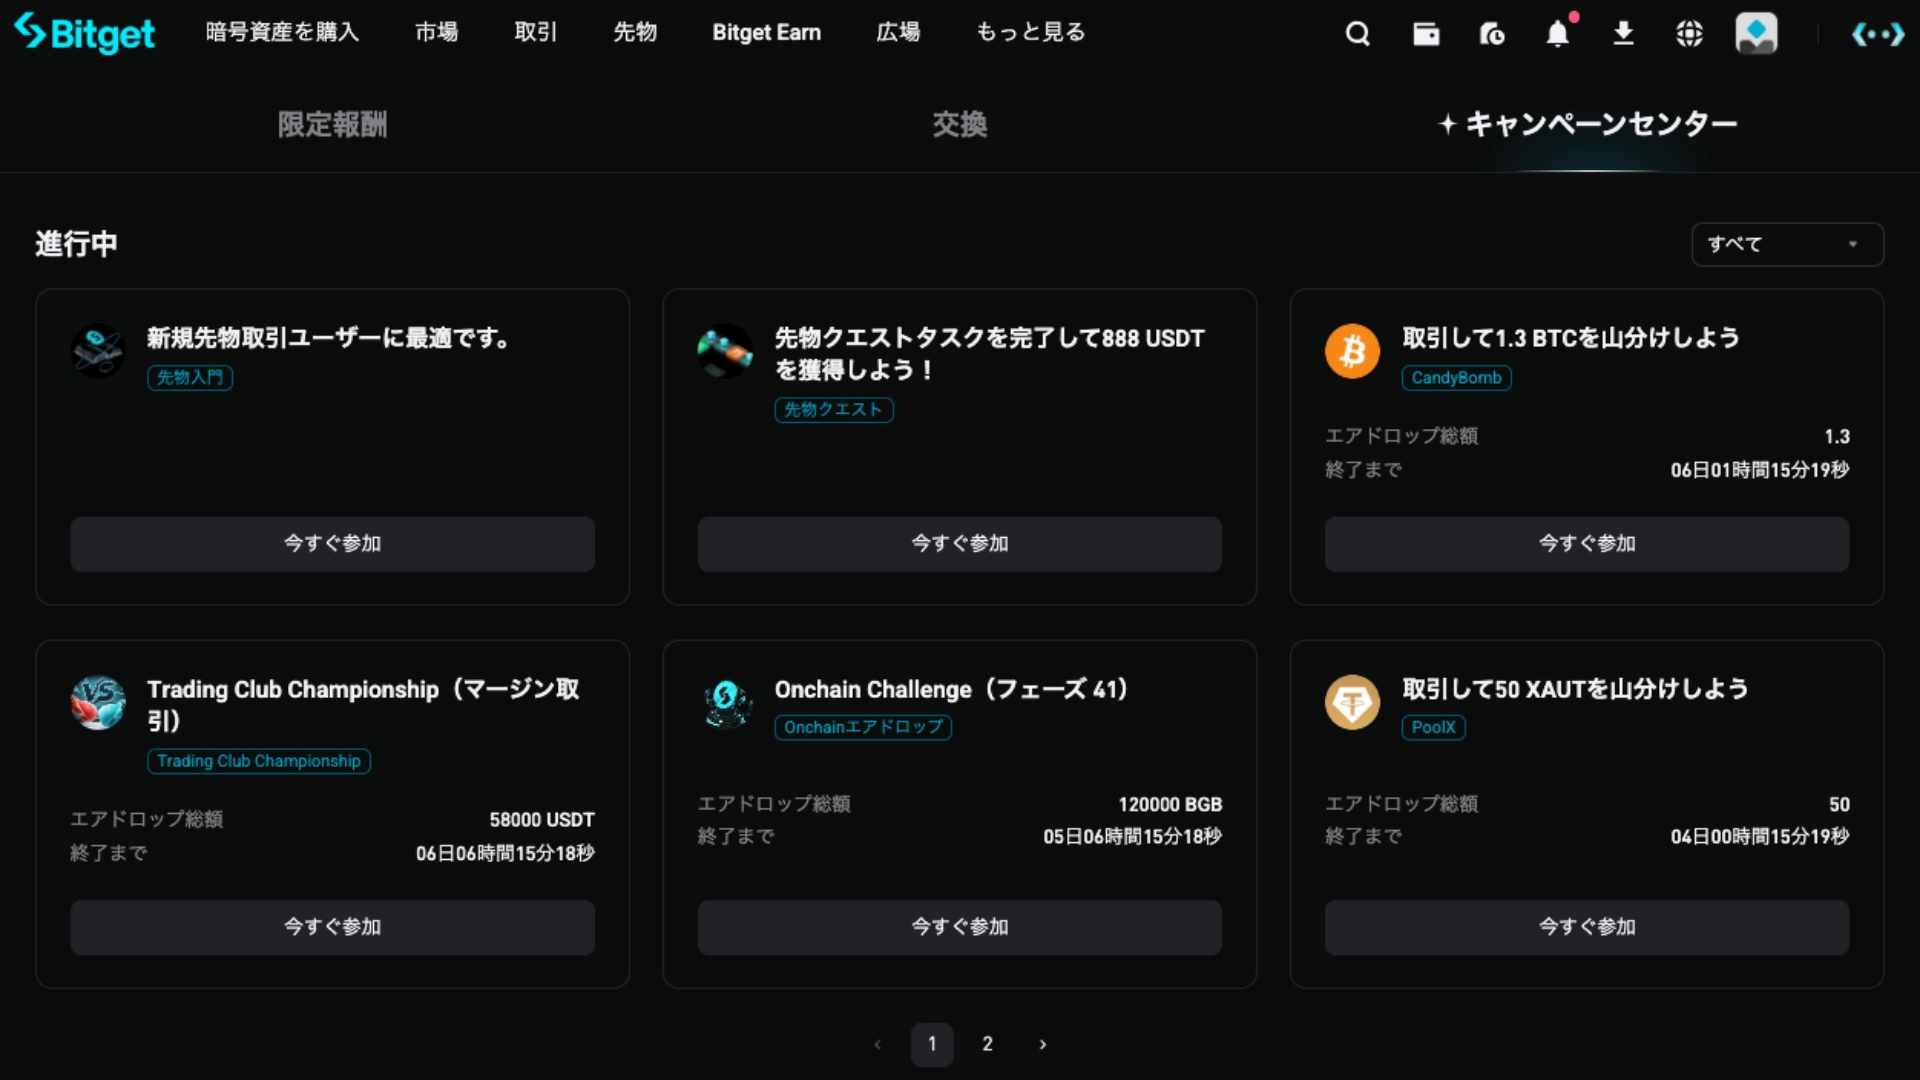The image size is (1920, 1080).
Task: Click 今すぐ参加 on the Trading Club Championship card
Action: click(x=332, y=927)
